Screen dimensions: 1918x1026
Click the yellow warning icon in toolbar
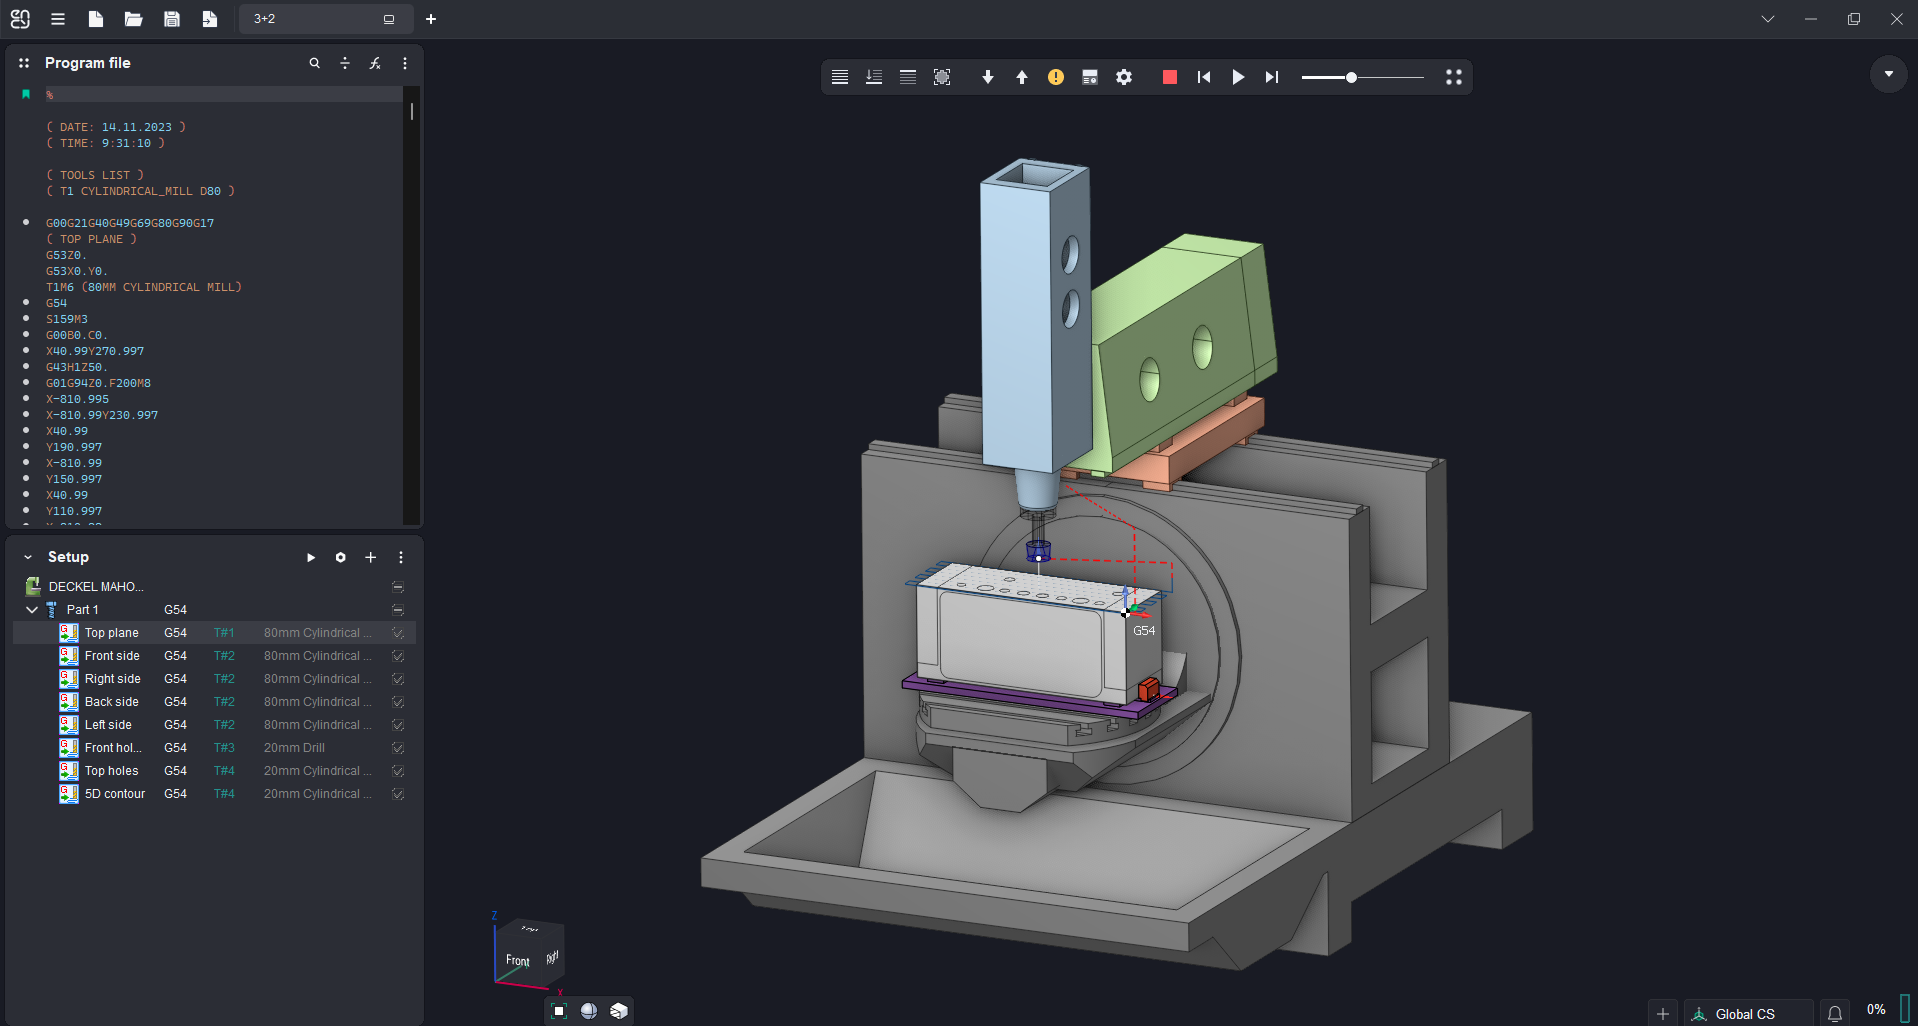click(1056, 77)
